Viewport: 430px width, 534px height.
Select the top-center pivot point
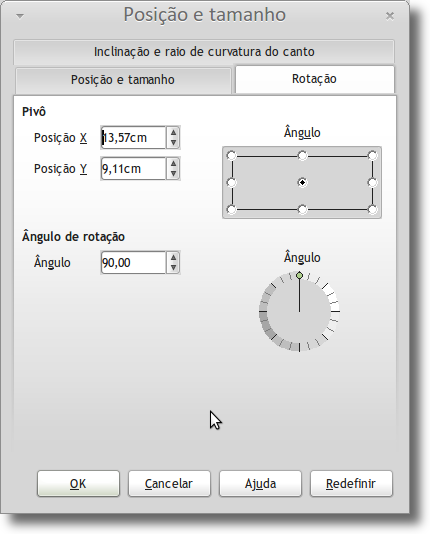click(302, 156)
